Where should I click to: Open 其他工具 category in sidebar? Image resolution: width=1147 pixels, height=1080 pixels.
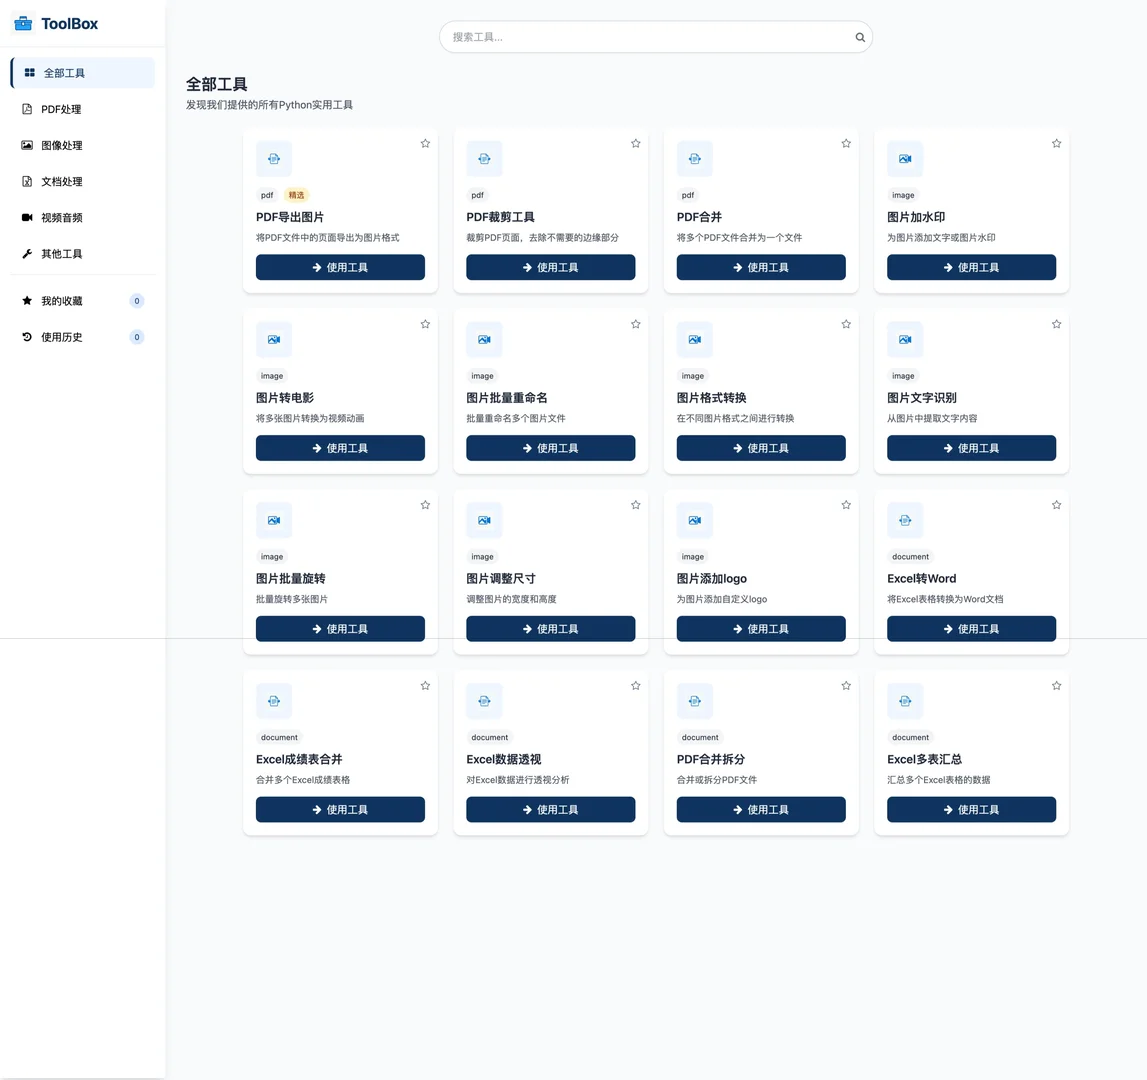83,254
